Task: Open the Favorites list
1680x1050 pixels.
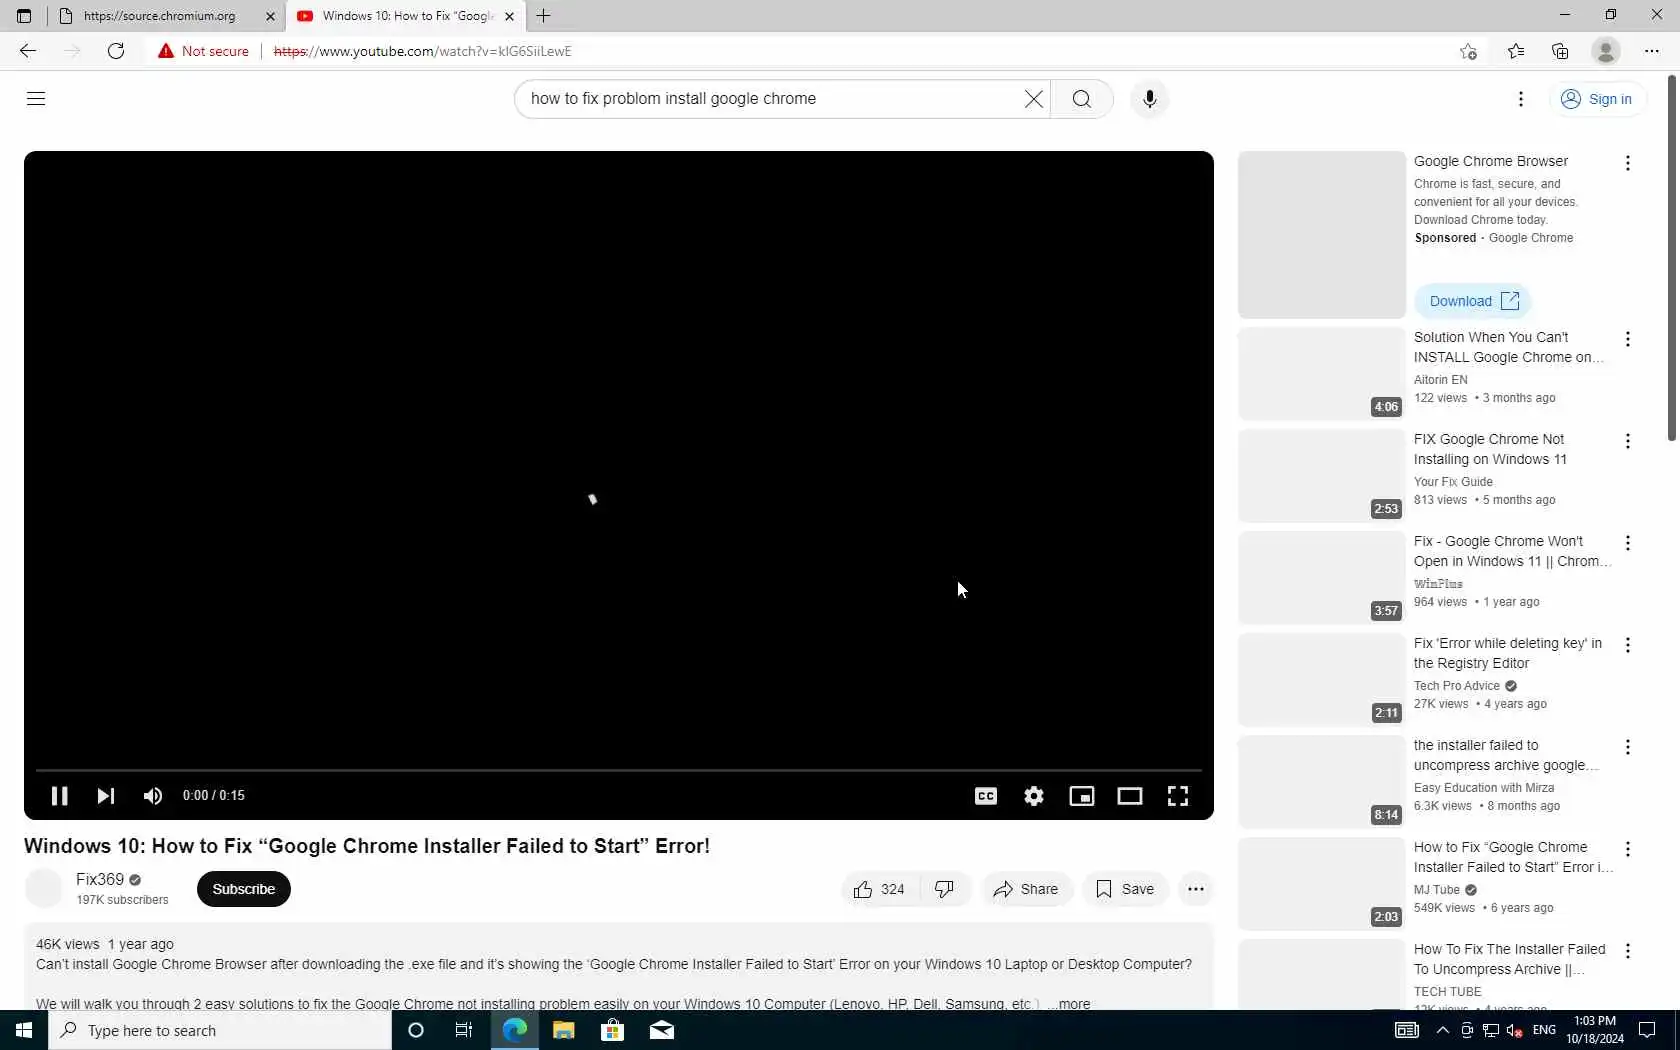Action: [x=1515, y=51]
